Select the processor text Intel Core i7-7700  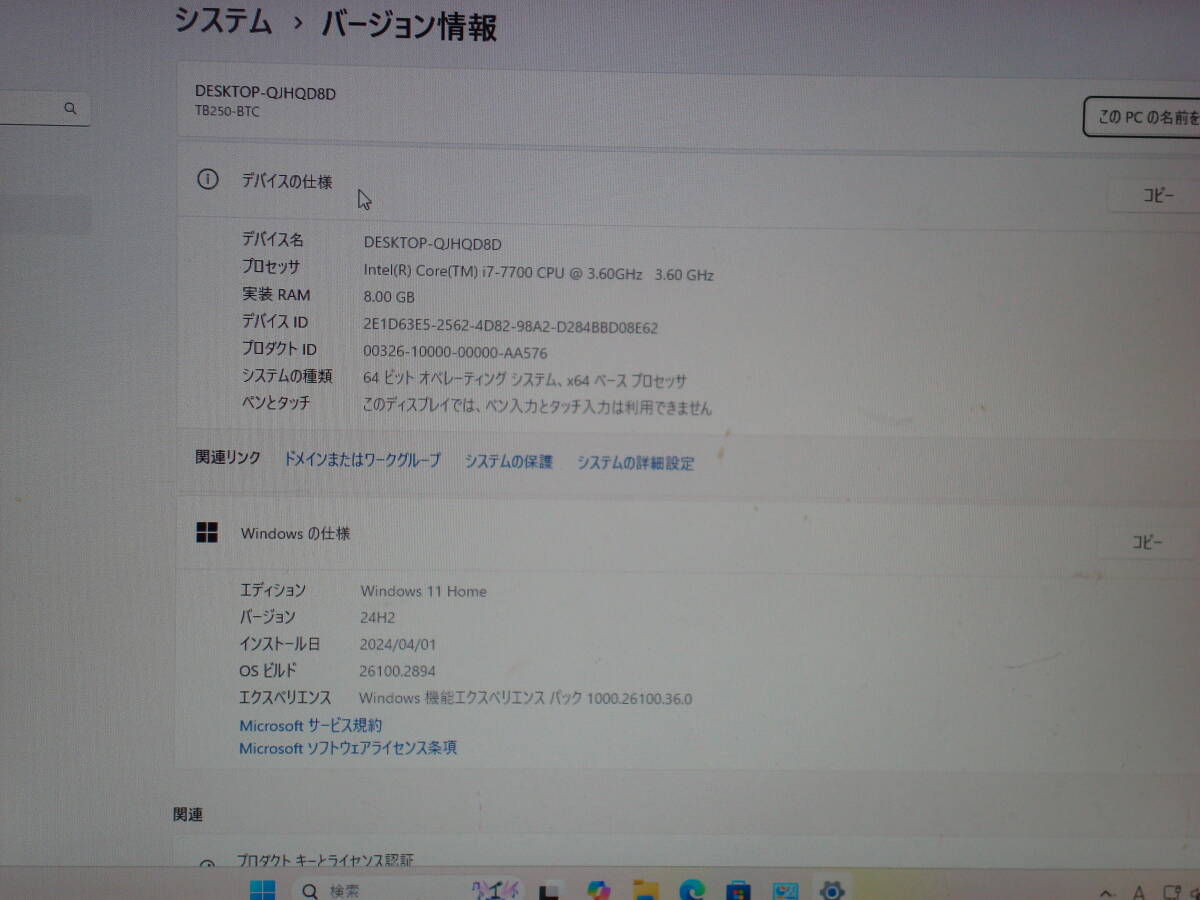coord(538,273)
